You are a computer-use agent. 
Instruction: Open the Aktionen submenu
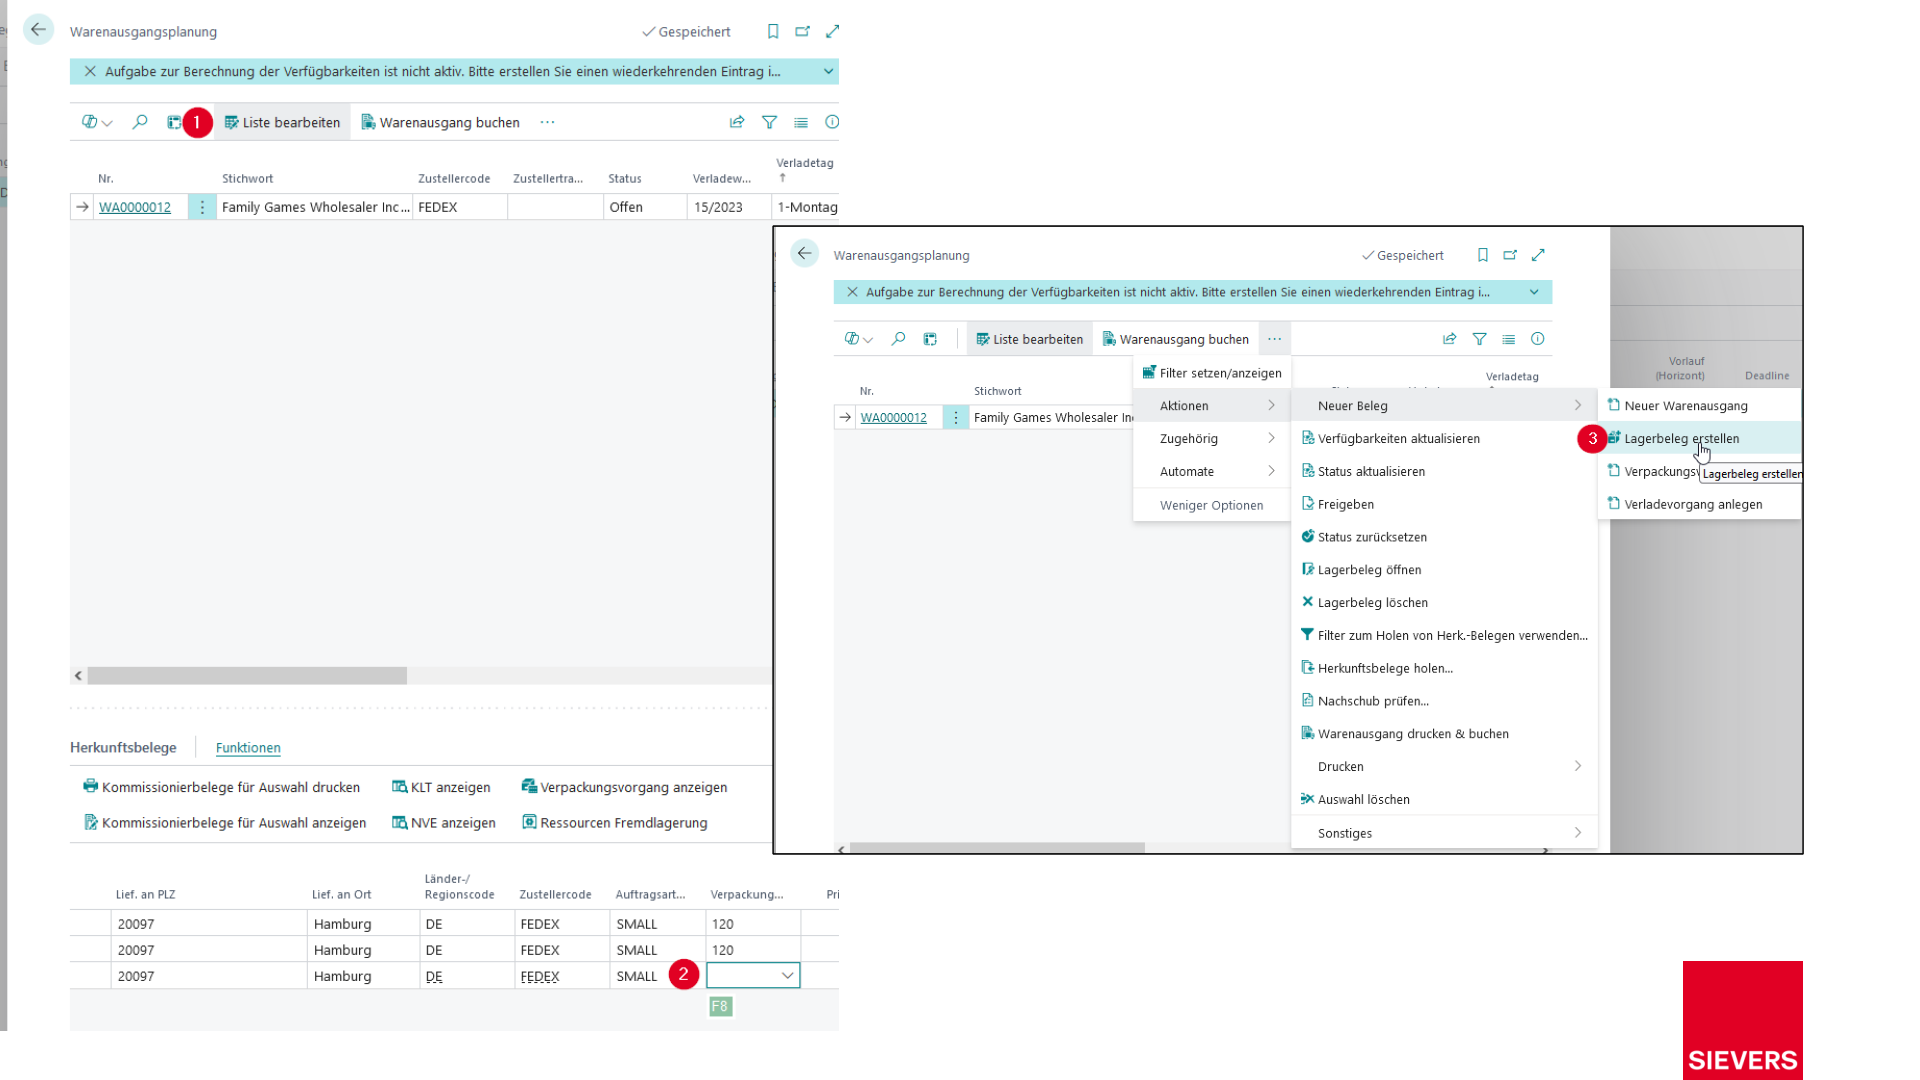[1211, 406]
